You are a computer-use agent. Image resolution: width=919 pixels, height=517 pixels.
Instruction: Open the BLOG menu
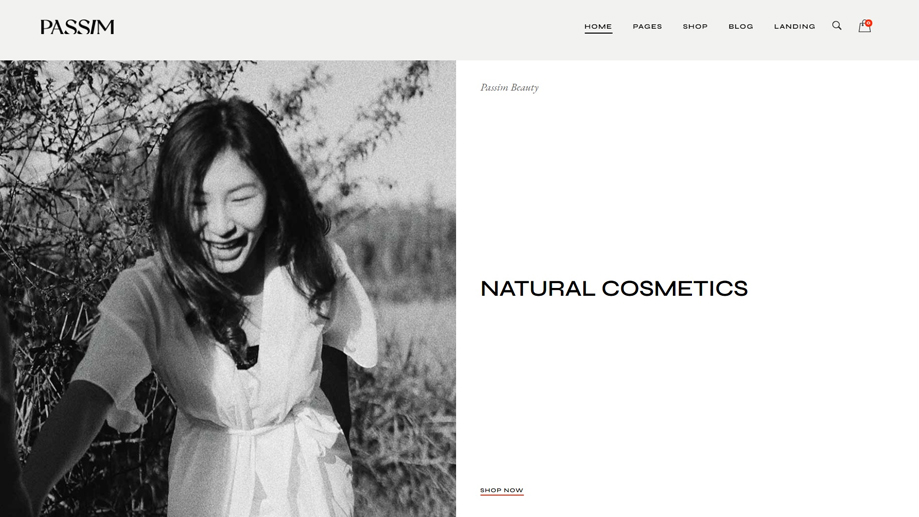tap(741, 26)
